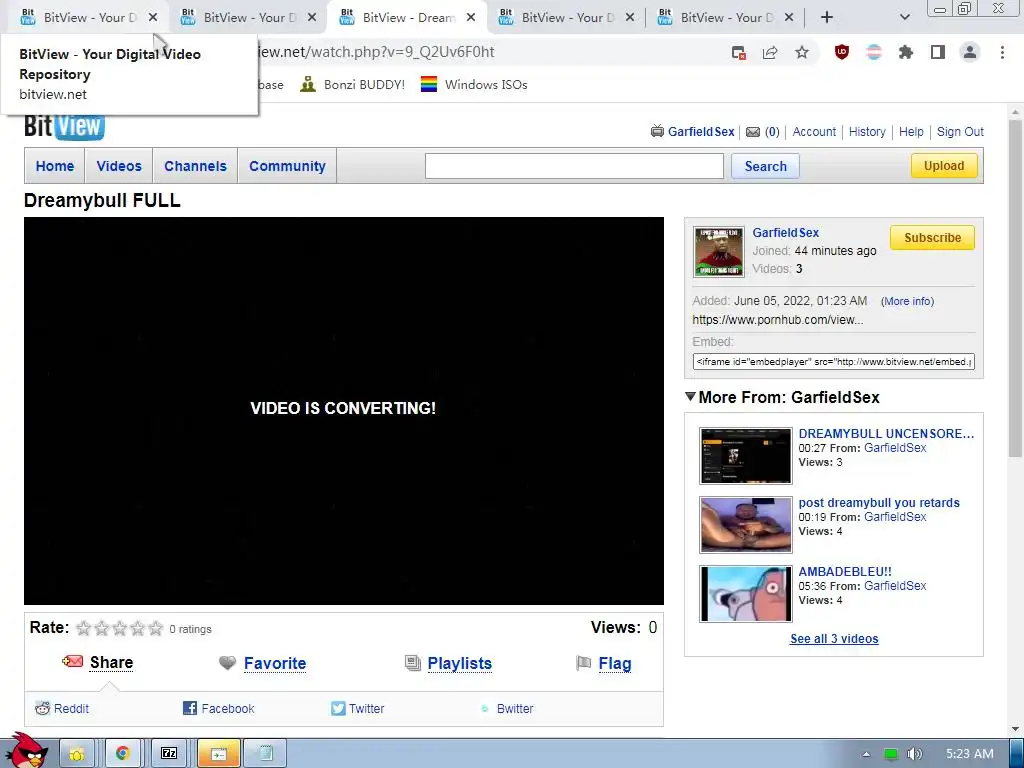Viewport: 1024px width, 768px height.
Task: Click See all 3 videos
Action: tap(834, 639)
